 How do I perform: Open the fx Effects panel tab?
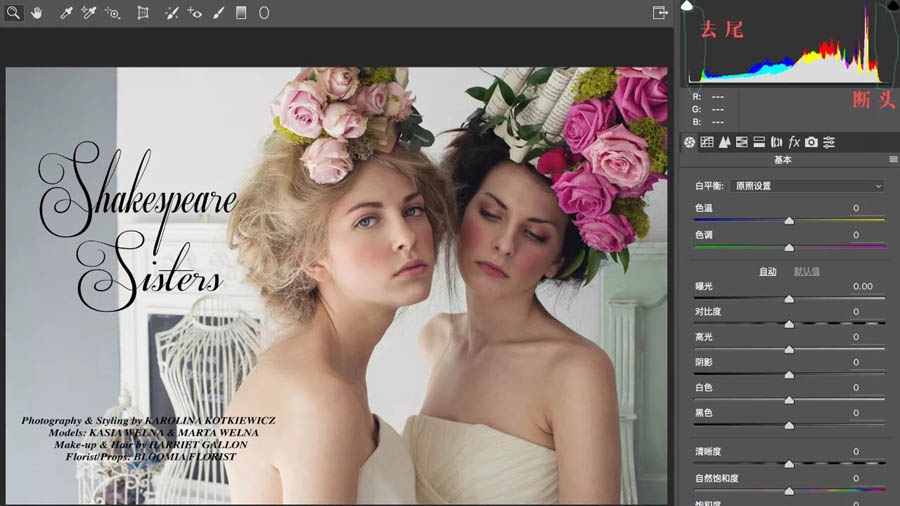pos(794,142)
